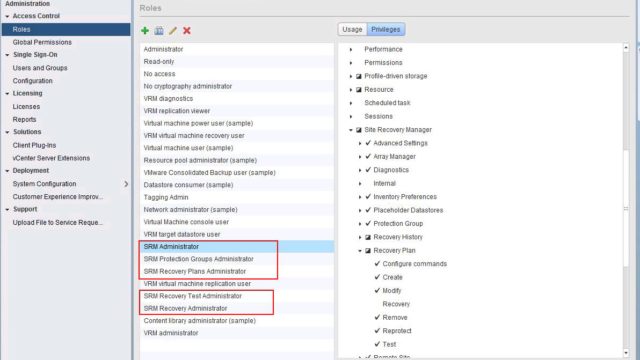This screenshot has height=360, width=640.
Task: Click privileges scrollbar down arrow
Action: coord(626,353)
